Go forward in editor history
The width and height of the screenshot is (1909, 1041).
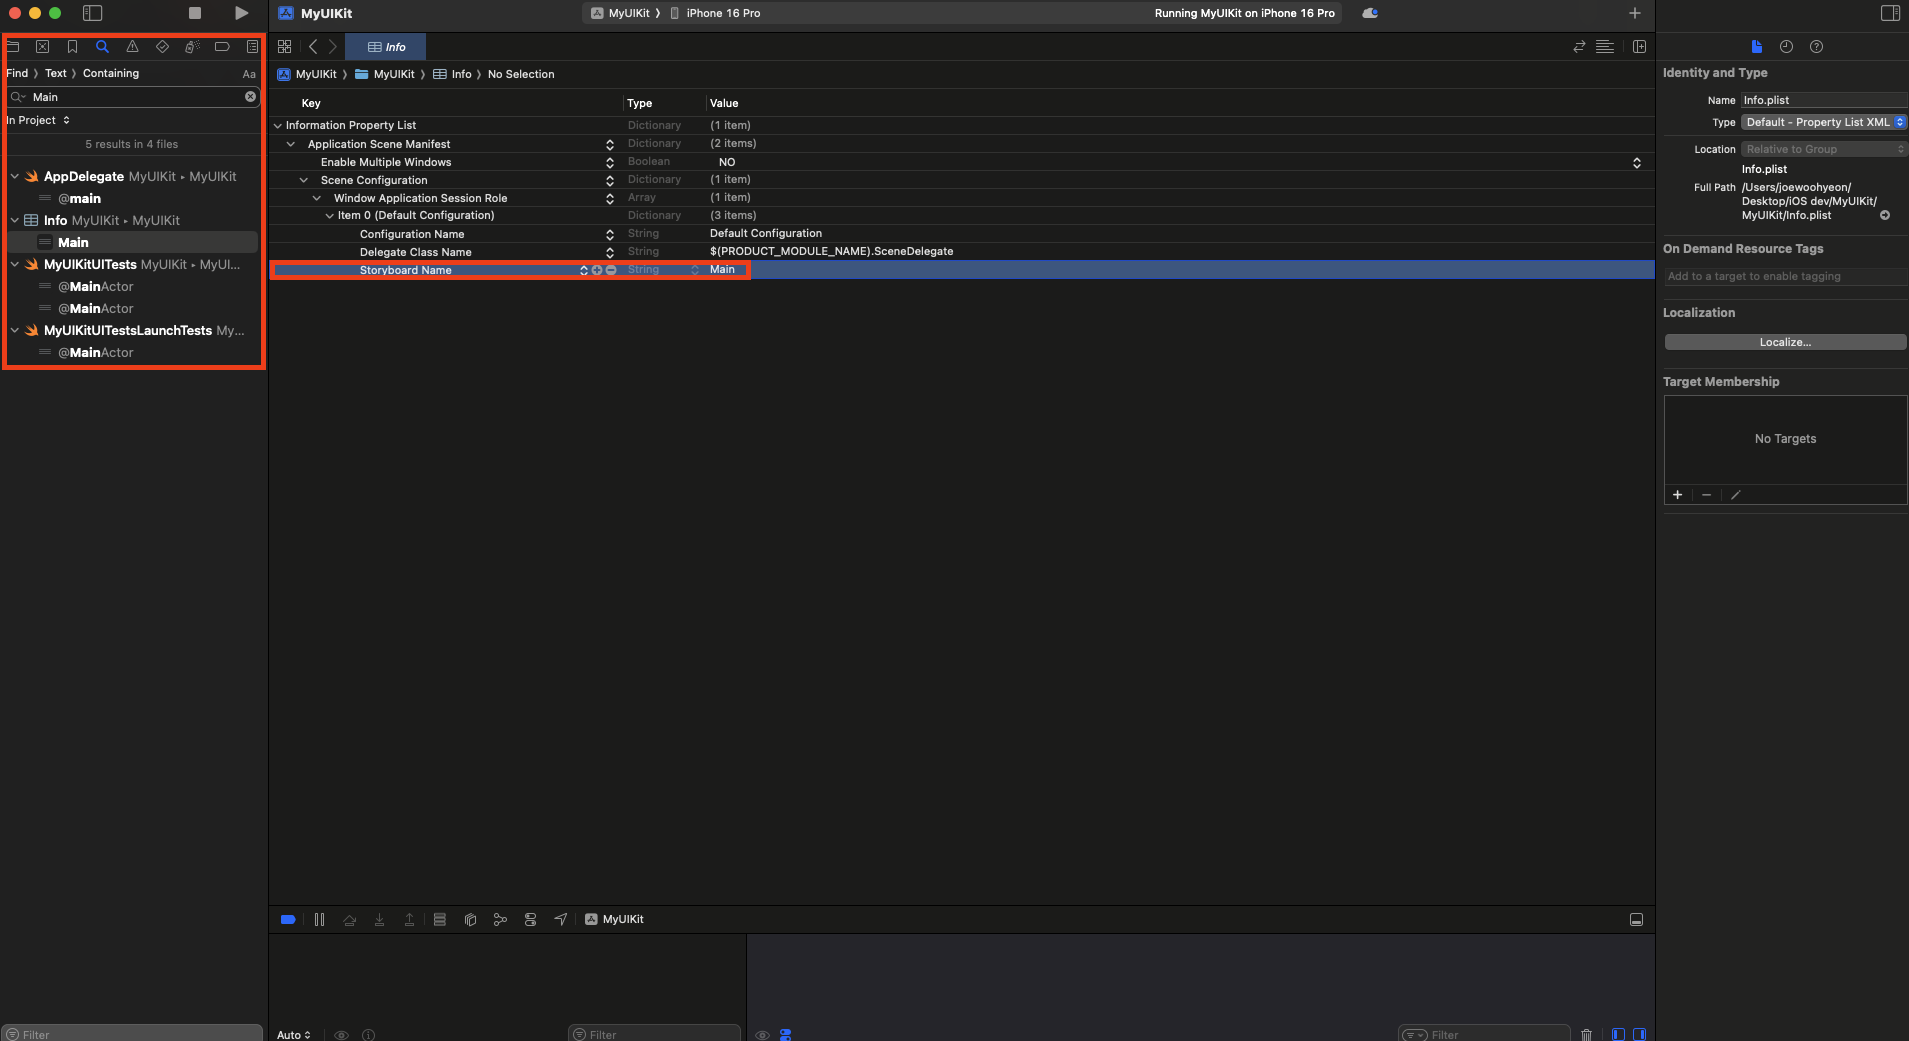pos(333,47)
